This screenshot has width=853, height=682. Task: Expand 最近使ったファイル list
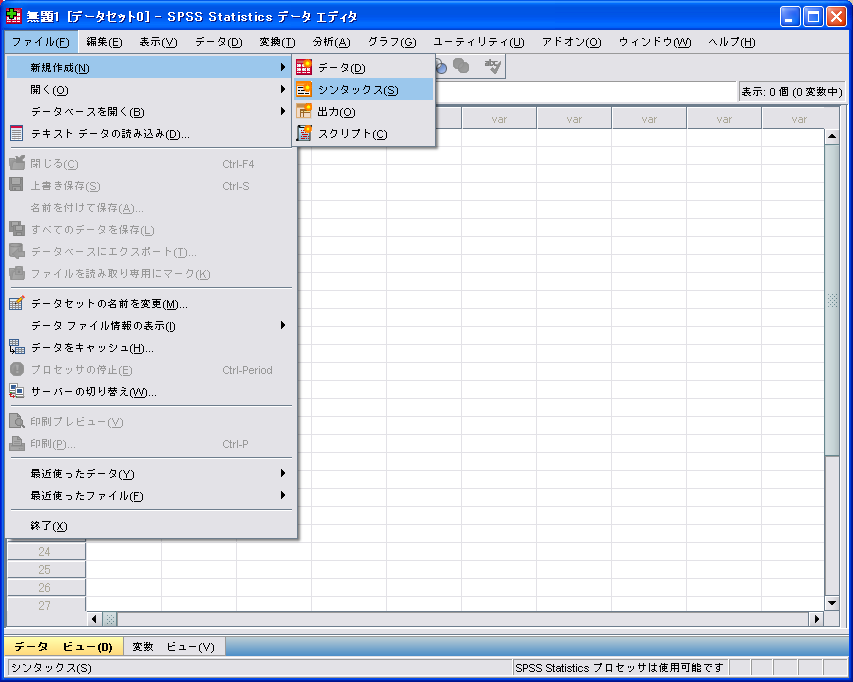[87, 496]
